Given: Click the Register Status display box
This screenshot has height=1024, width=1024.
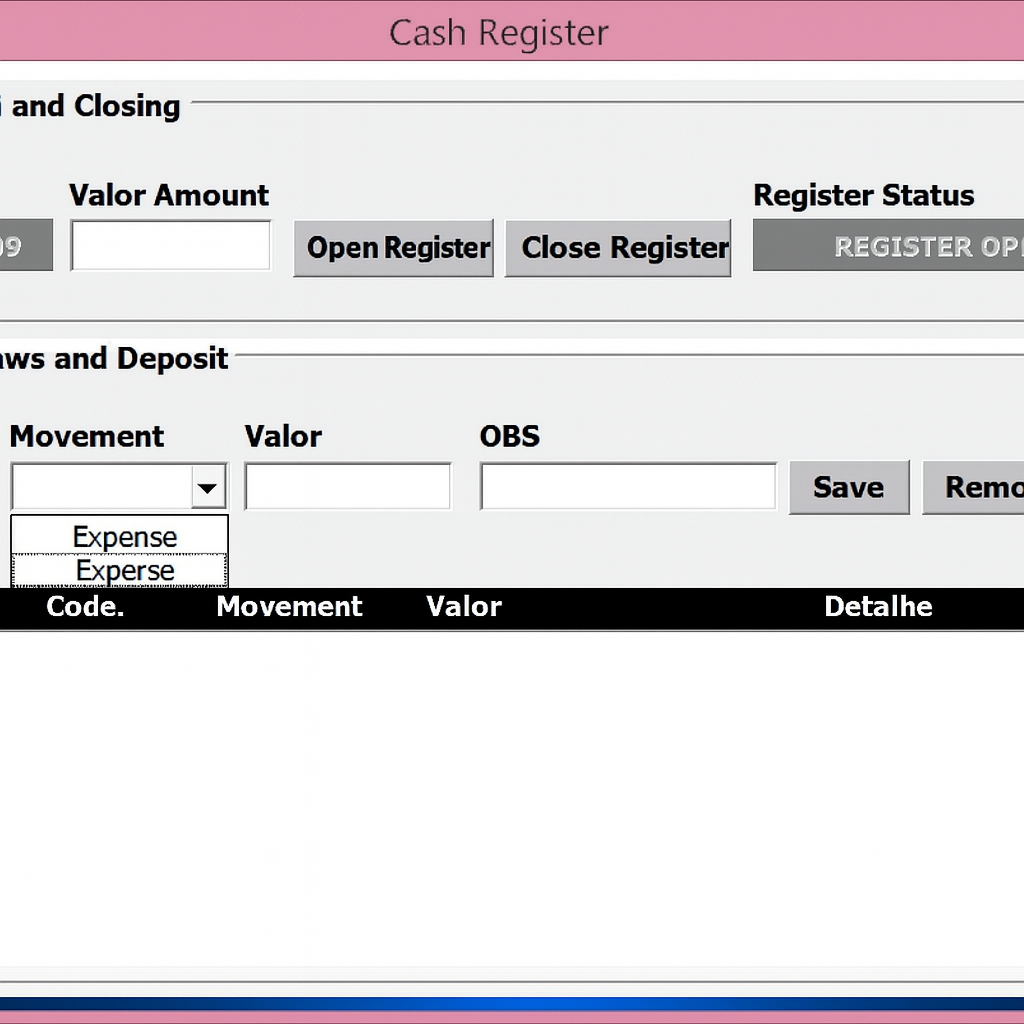Looking at the screenshot, I should click(x=888, y=246).
